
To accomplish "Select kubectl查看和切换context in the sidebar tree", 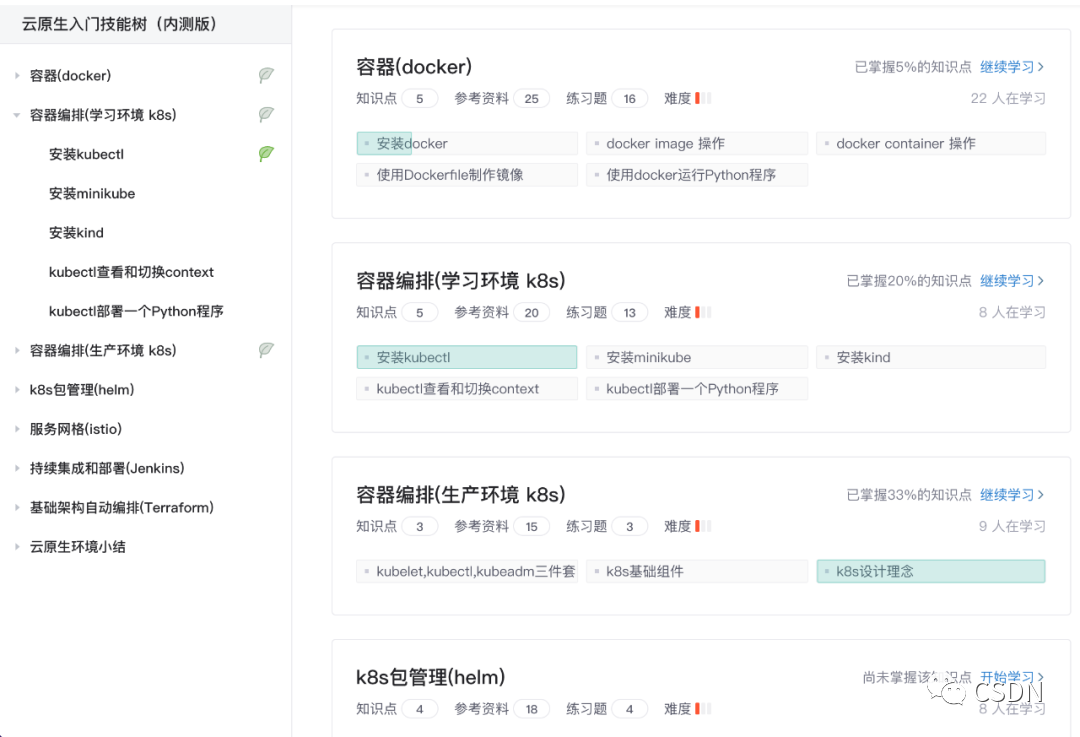I will point(131,272).
